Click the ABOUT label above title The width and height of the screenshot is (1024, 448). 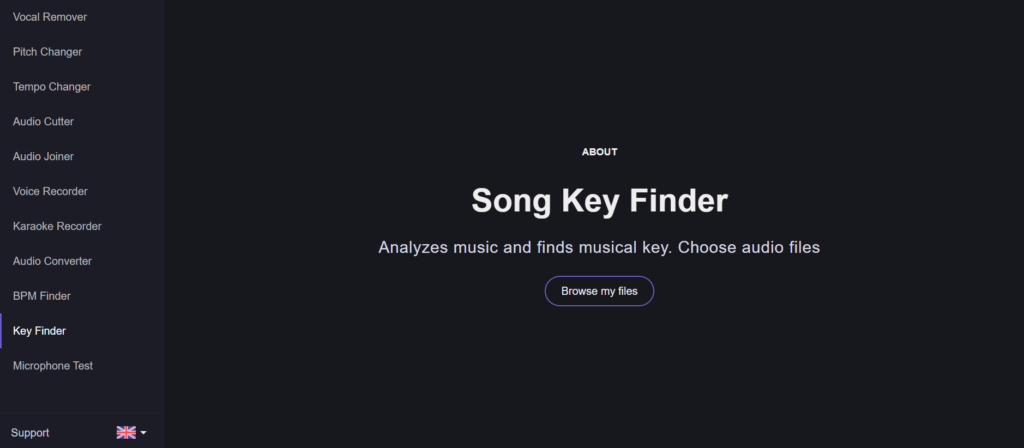click(x=600, y=152)
